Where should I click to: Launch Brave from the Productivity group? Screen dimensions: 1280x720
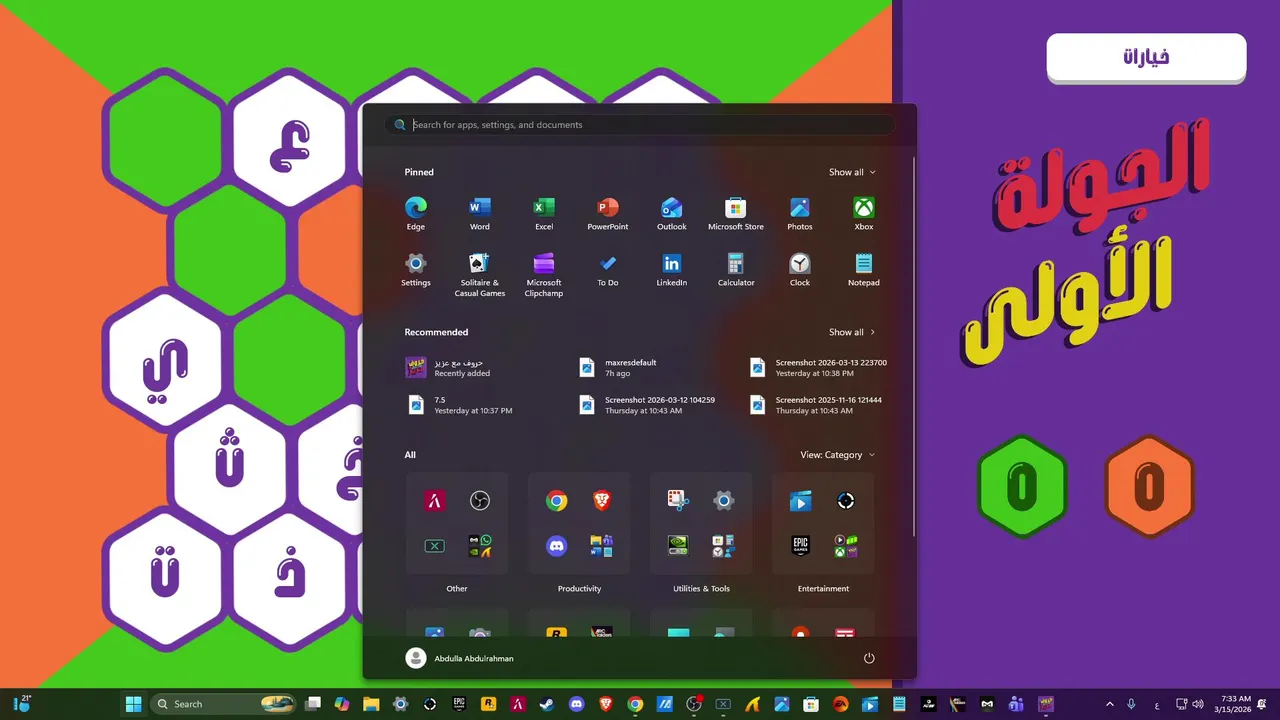602,501
